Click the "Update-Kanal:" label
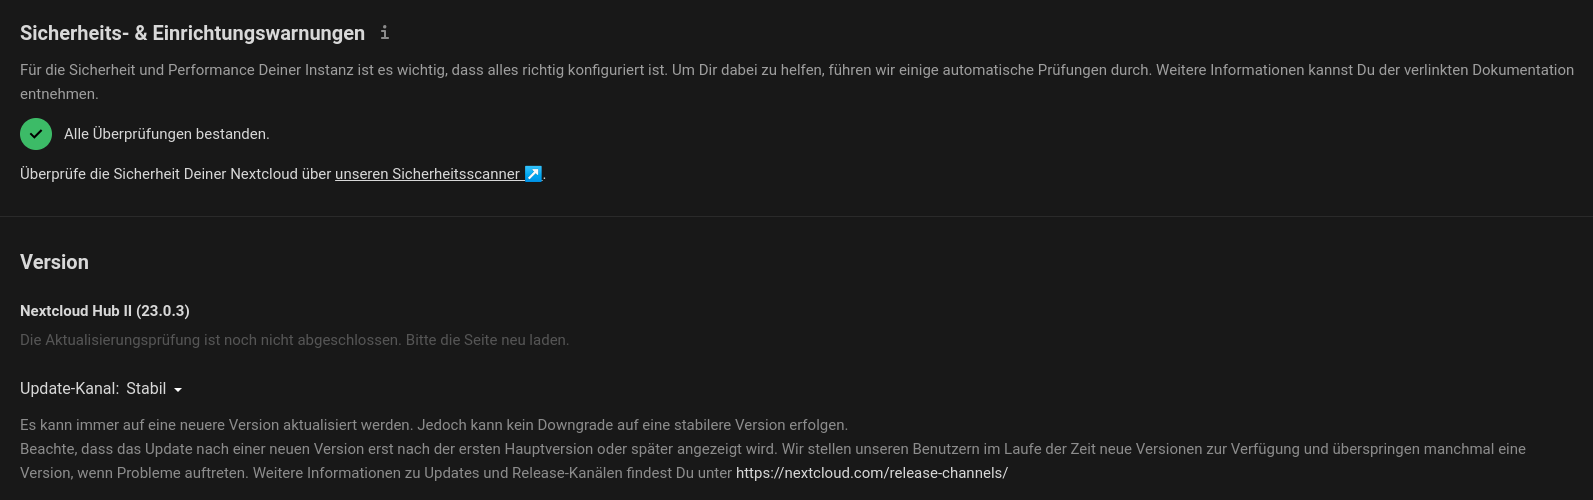 pyautogui.click(x=69, y=389)
